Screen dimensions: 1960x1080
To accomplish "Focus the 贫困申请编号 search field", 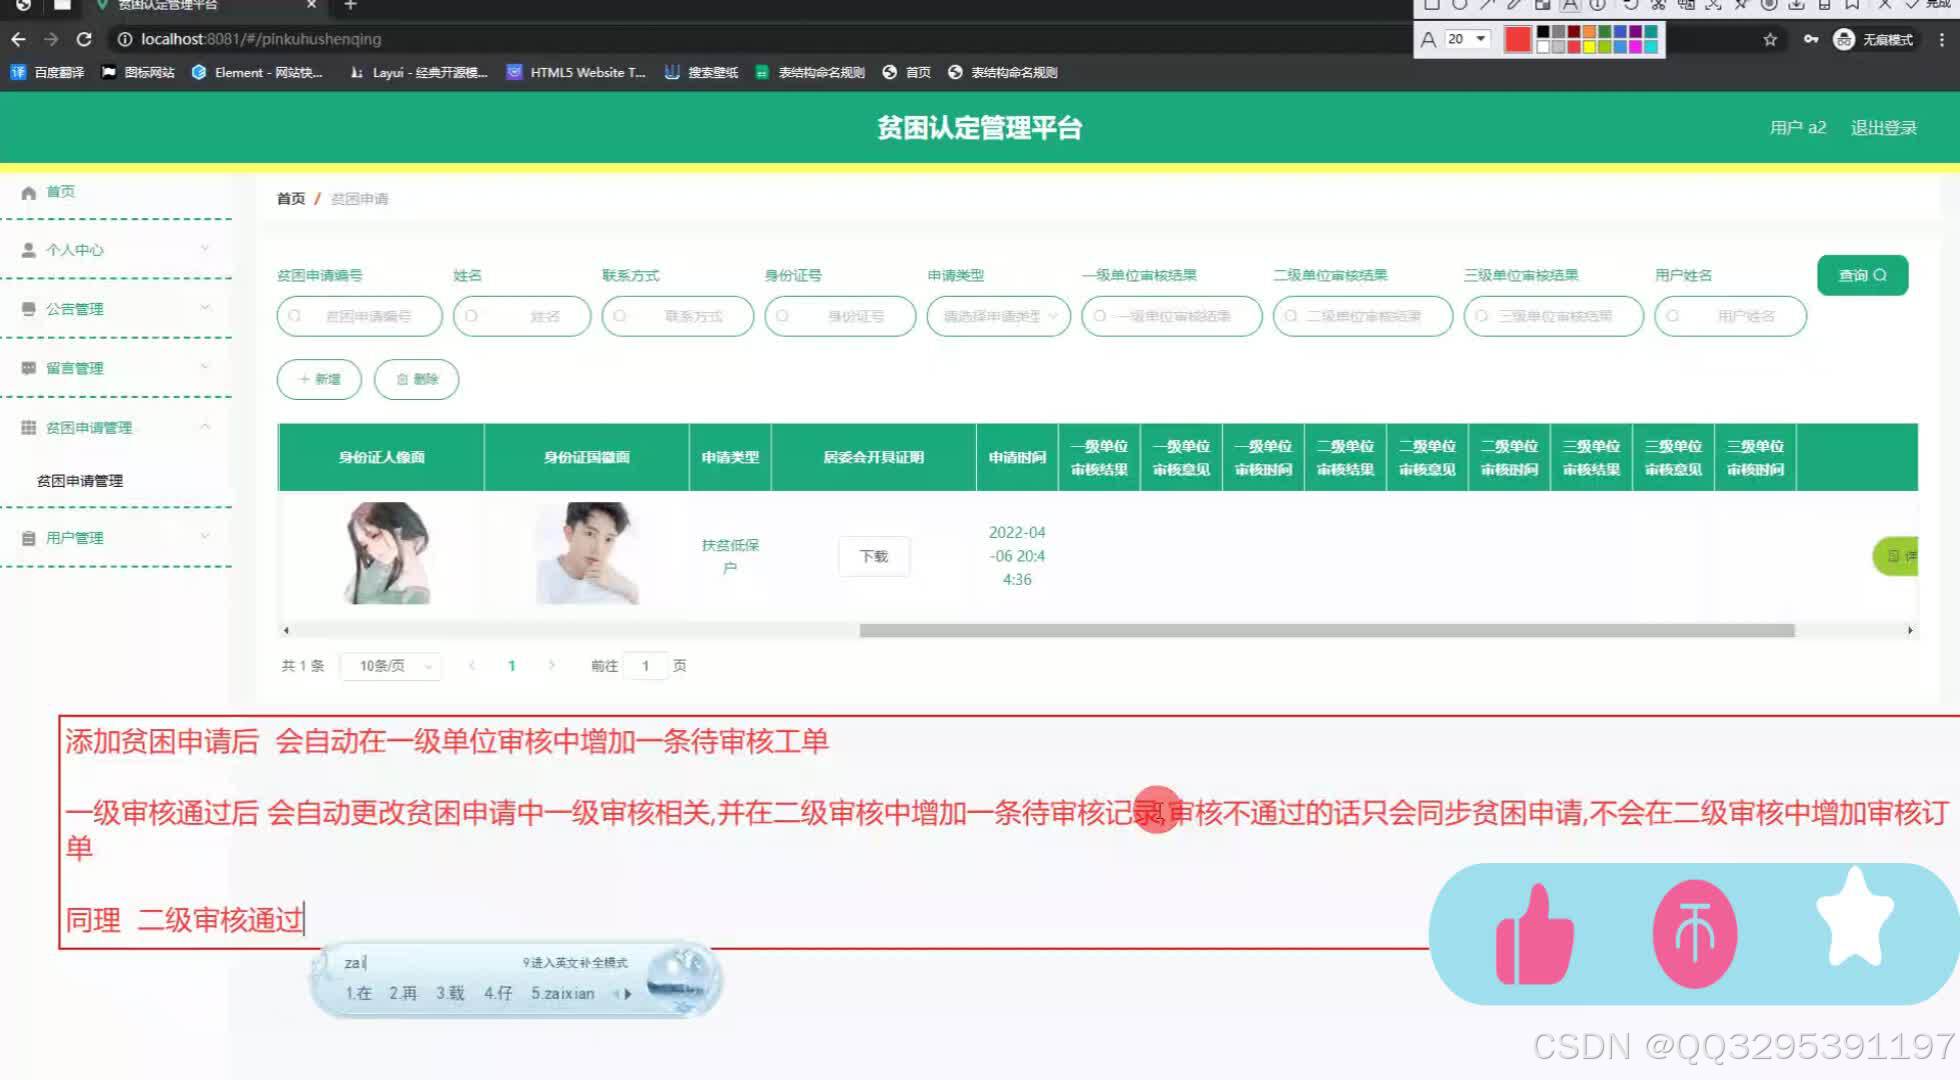I will coord(360,316).
